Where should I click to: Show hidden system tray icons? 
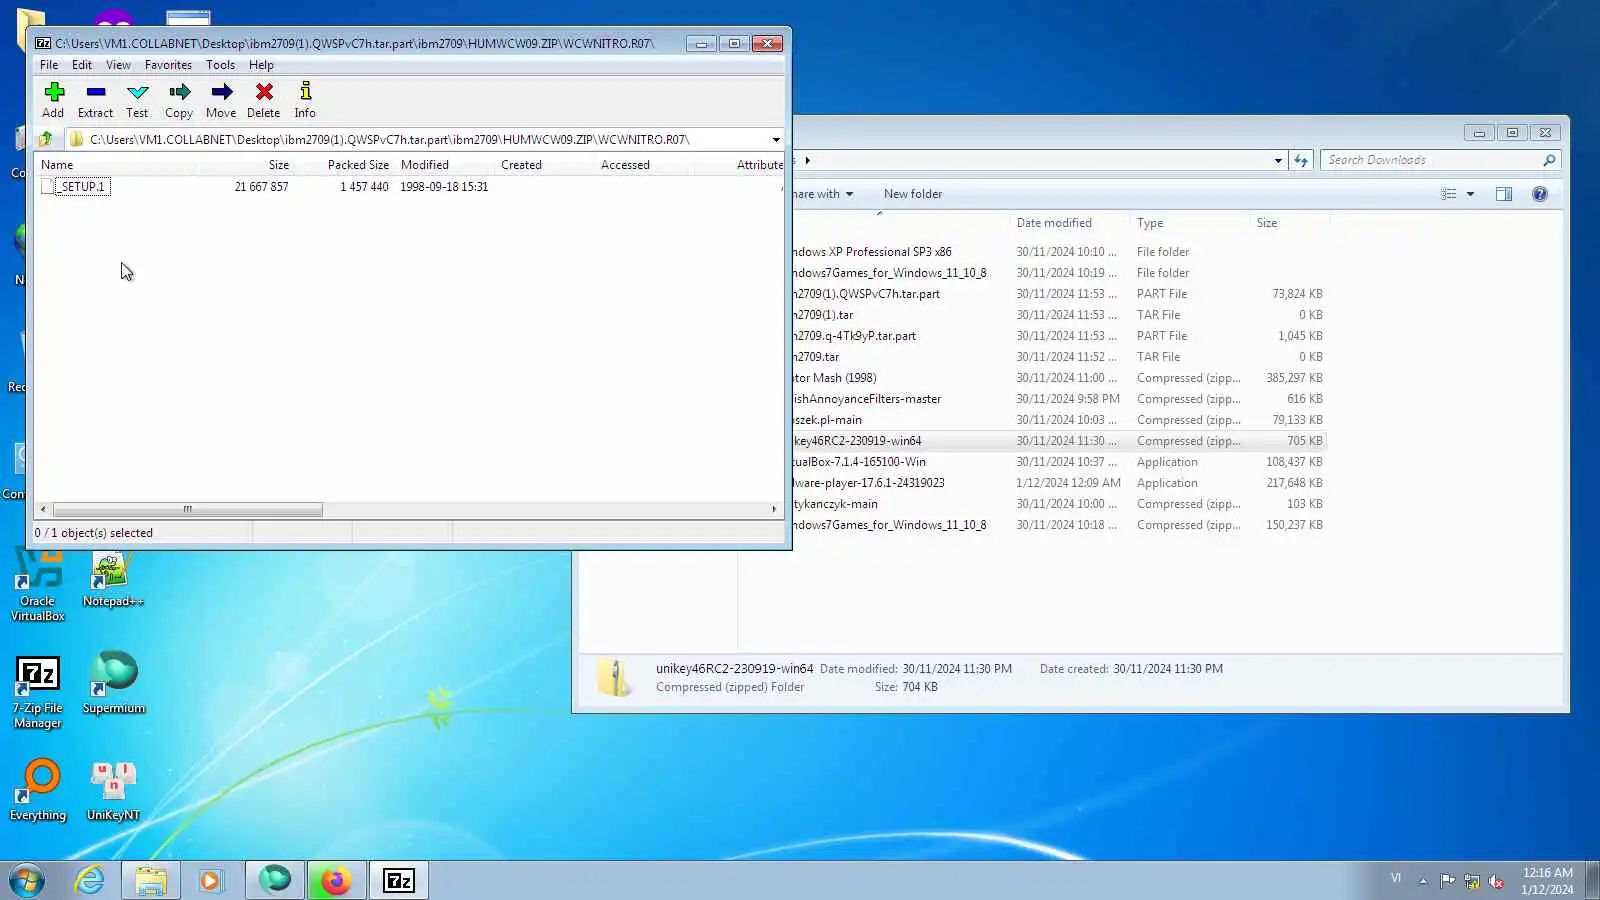(1423, 881)
